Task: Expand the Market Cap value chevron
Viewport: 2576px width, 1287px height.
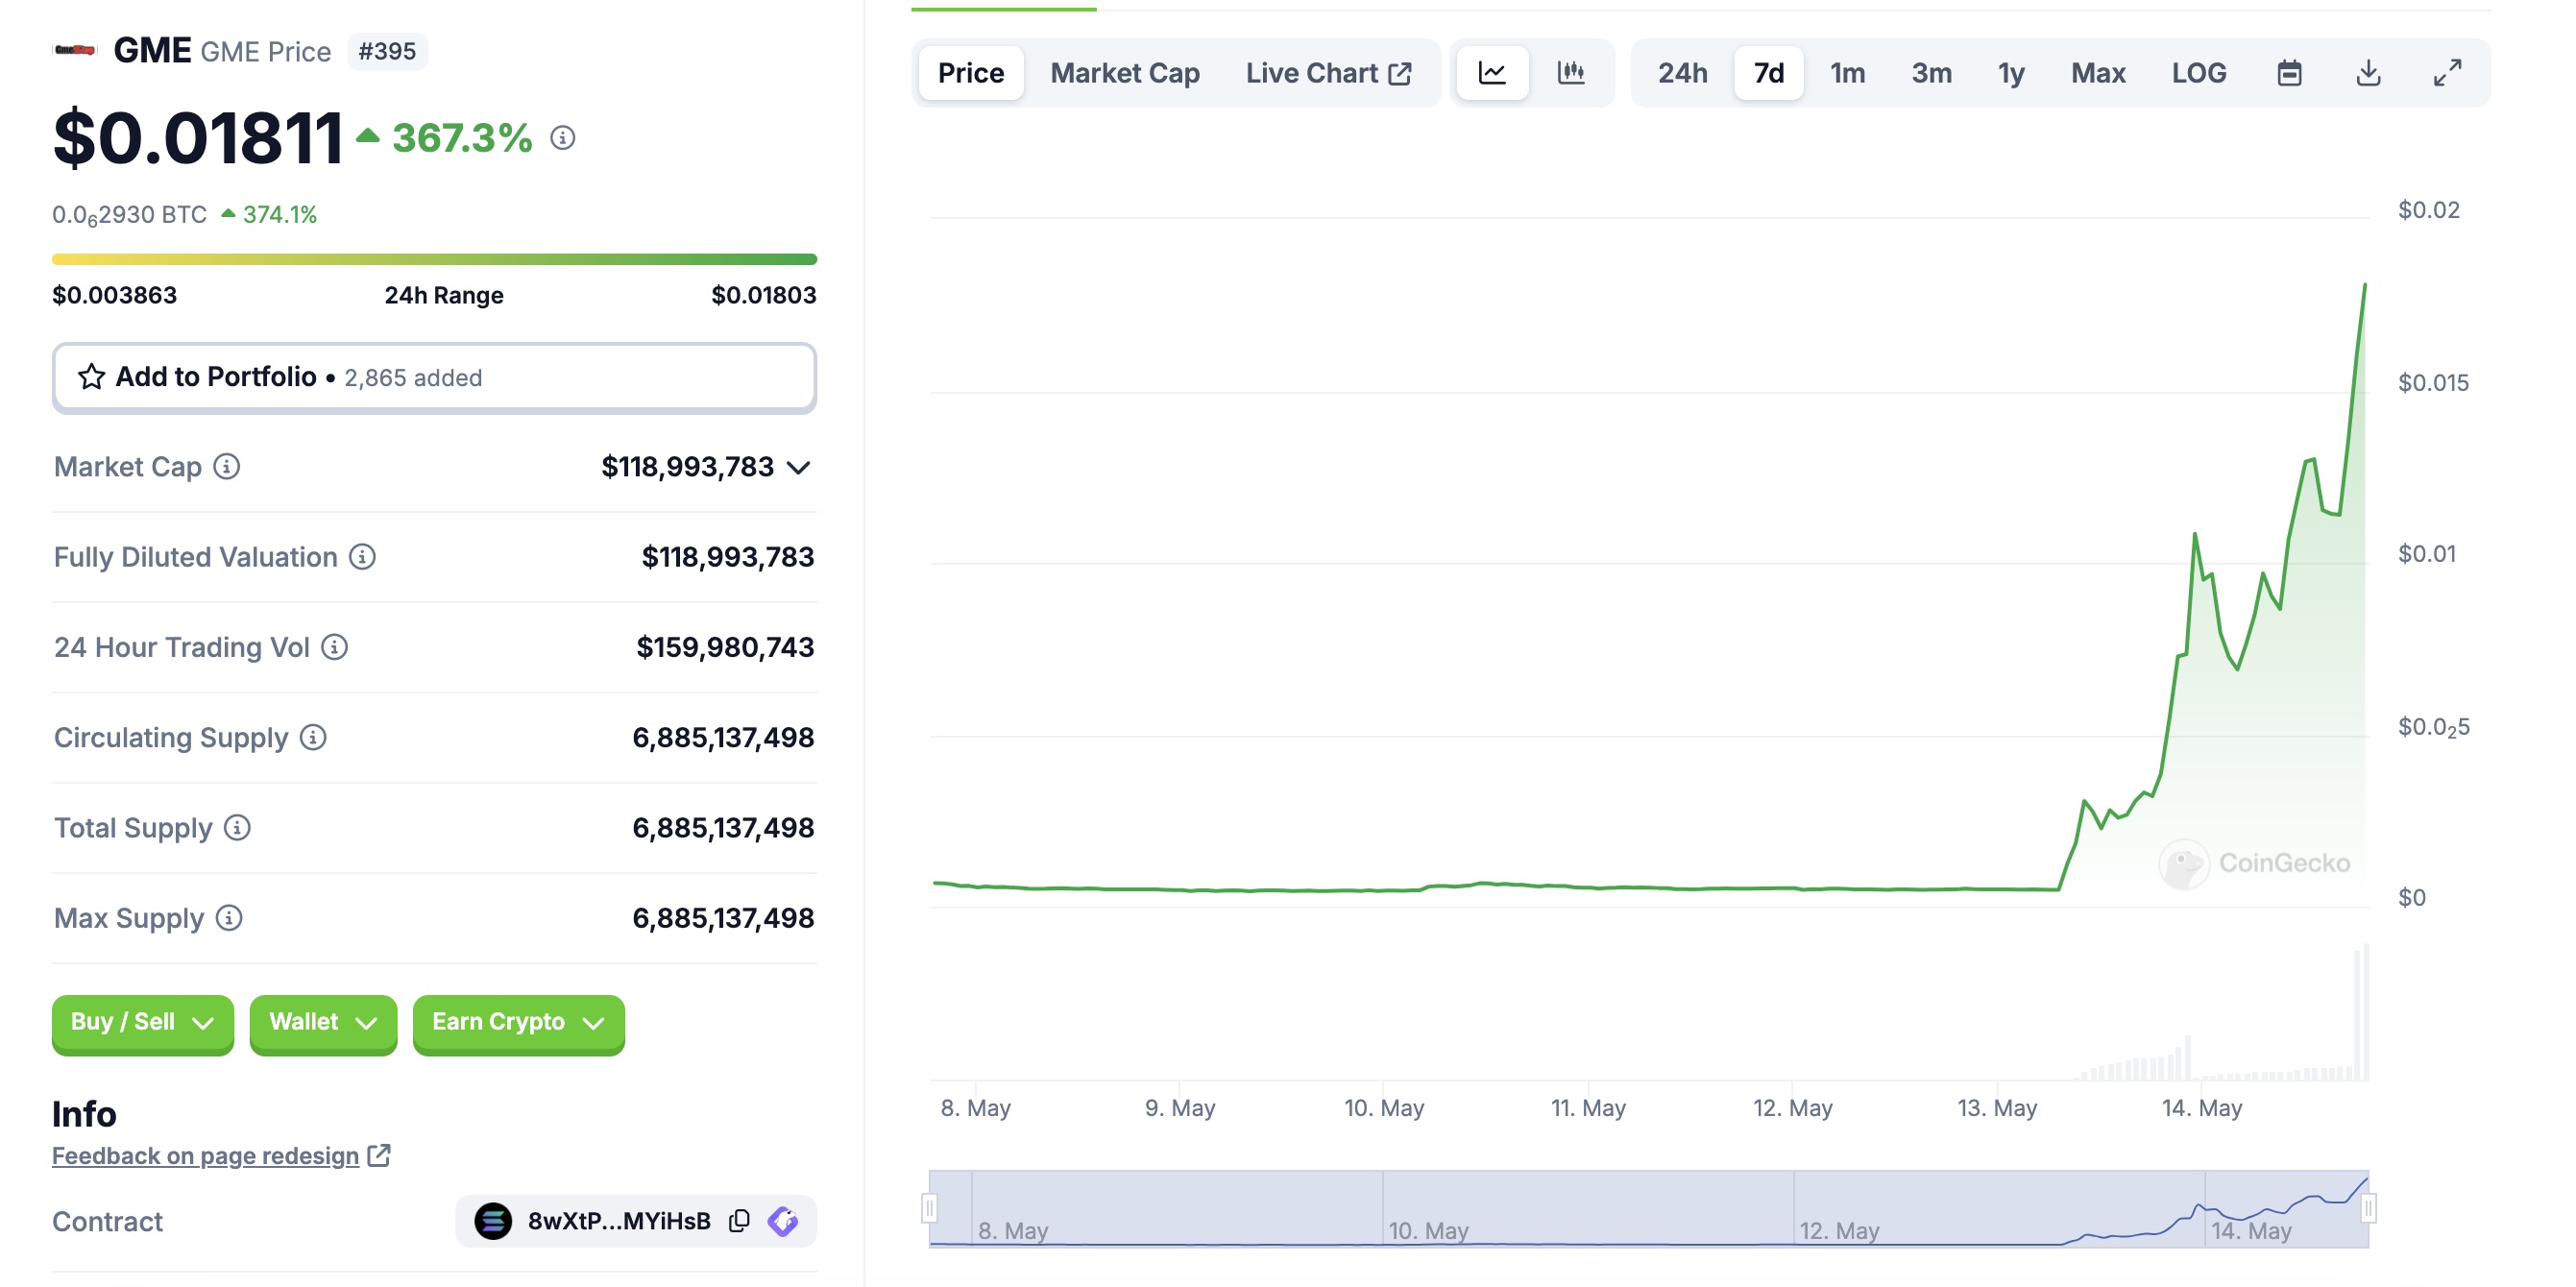Action: [x=798, y=467]
